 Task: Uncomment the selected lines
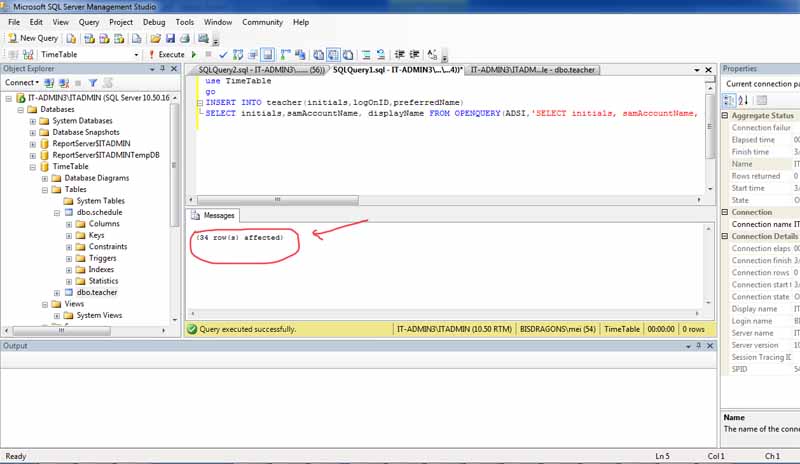click(381, 54)
